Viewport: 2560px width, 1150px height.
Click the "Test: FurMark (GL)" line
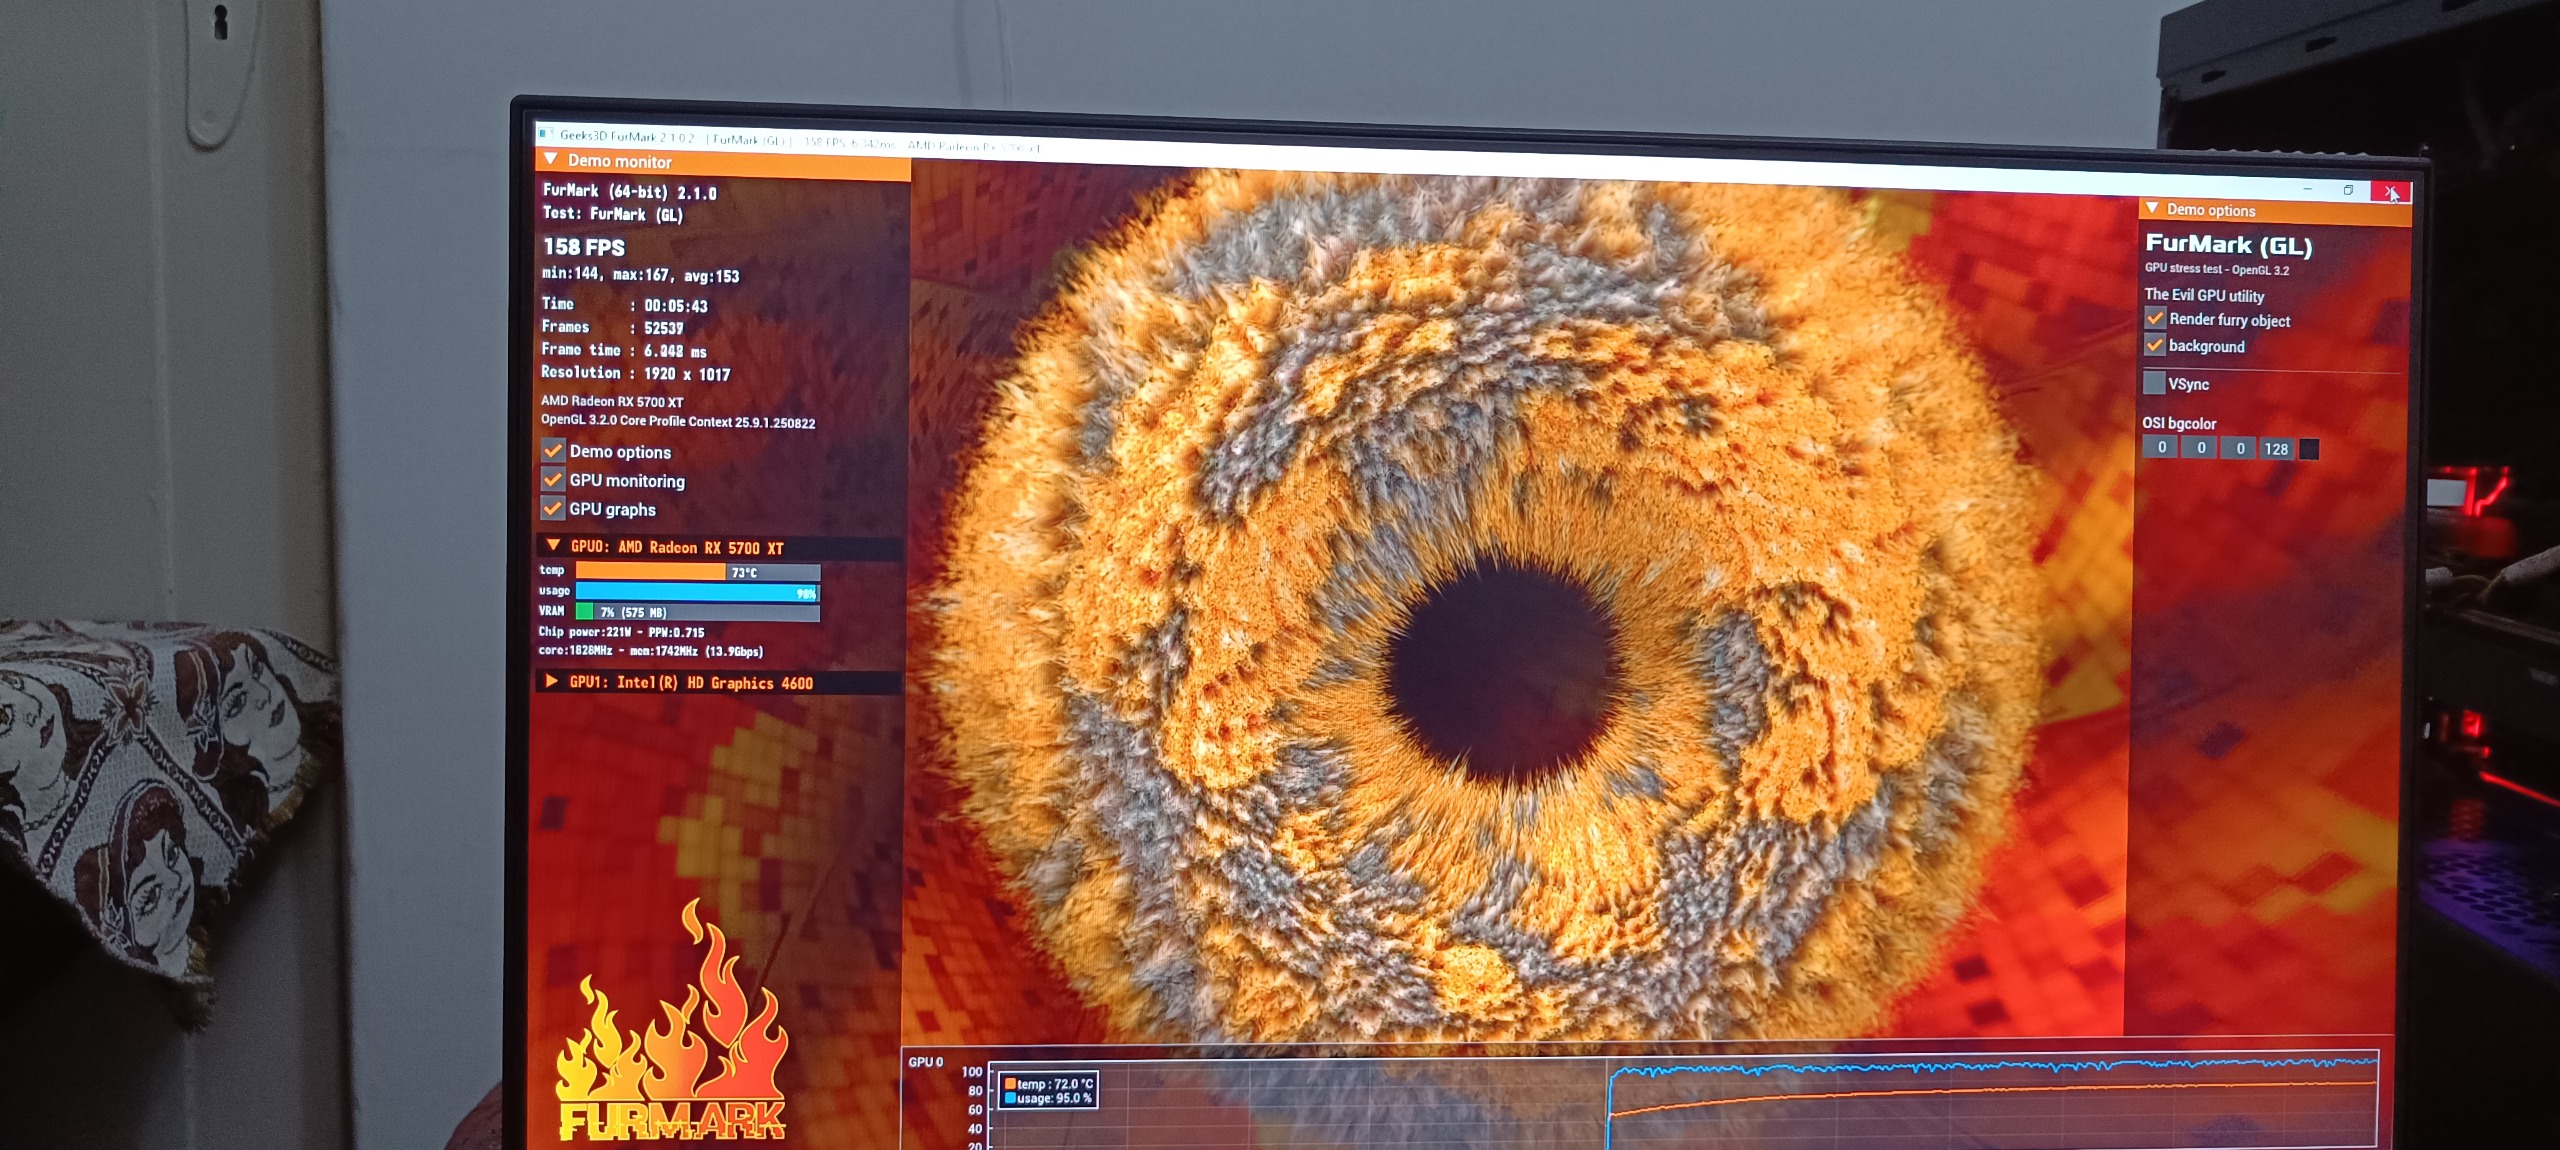pyautogui.click(x=613, y=214)
